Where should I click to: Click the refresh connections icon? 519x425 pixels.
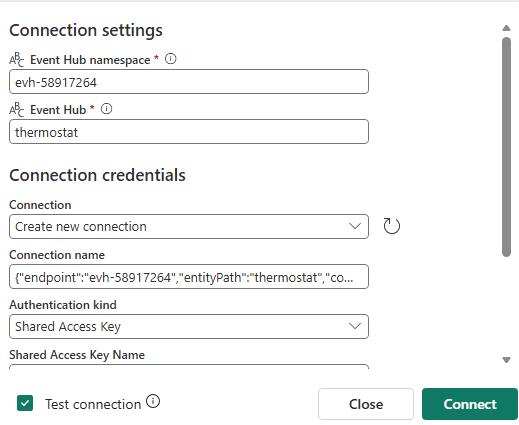pyautogui.click(x=391, y=226)
